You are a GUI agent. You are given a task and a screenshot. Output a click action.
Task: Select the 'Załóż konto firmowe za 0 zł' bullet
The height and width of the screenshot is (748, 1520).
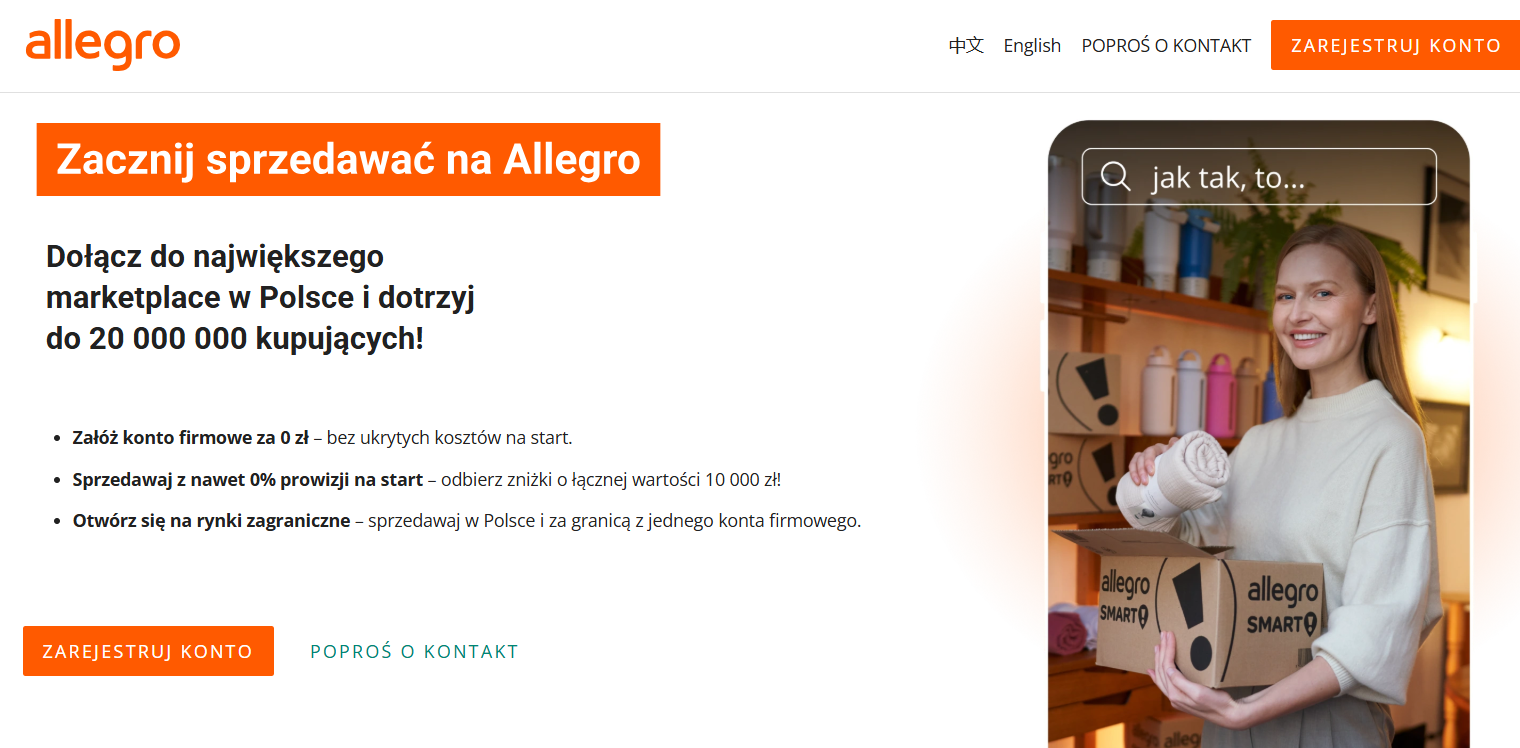pyautogui.click(x=322, y=438)
